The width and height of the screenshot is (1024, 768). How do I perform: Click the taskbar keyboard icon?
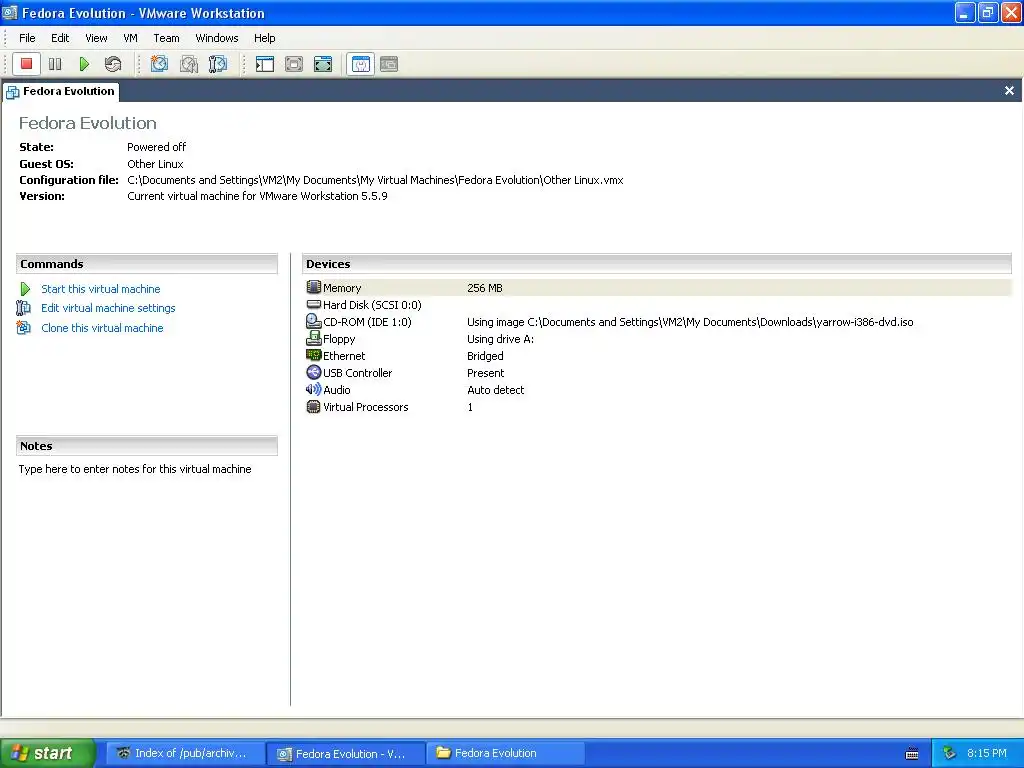coord(912,754)
